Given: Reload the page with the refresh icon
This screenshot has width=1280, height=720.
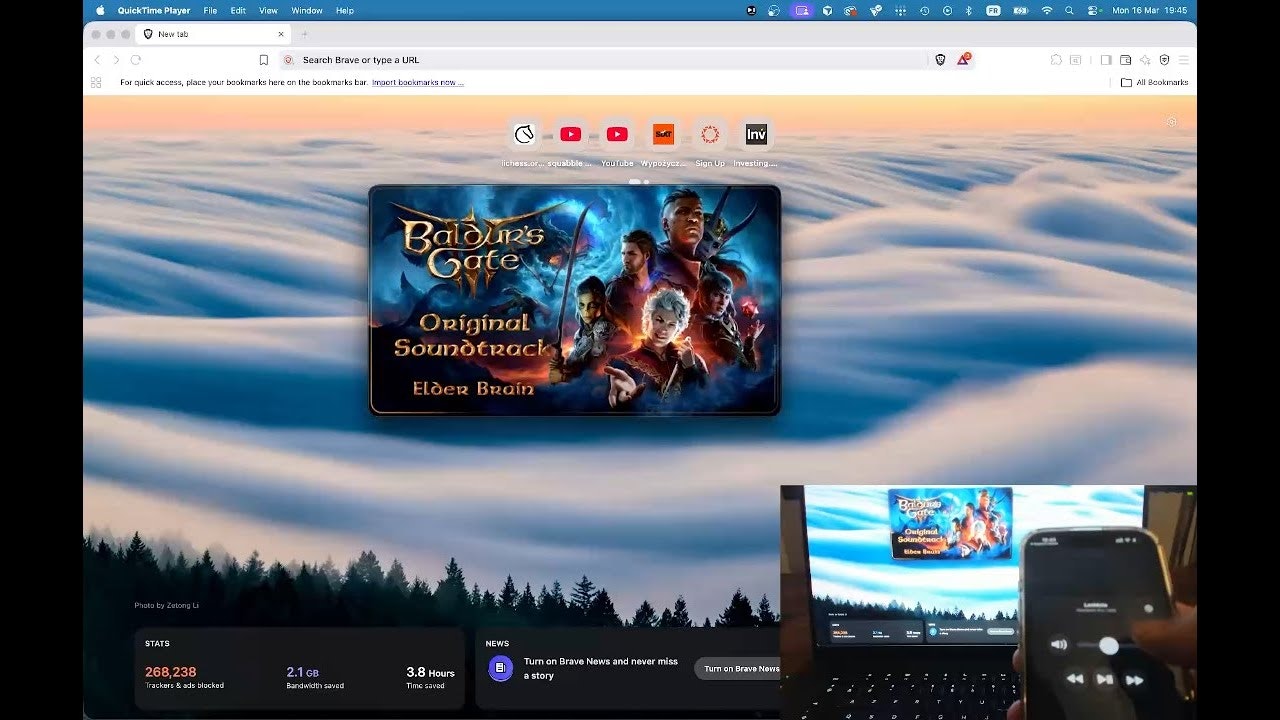Looking at the screenshot, I should click(x=136, y=60).
